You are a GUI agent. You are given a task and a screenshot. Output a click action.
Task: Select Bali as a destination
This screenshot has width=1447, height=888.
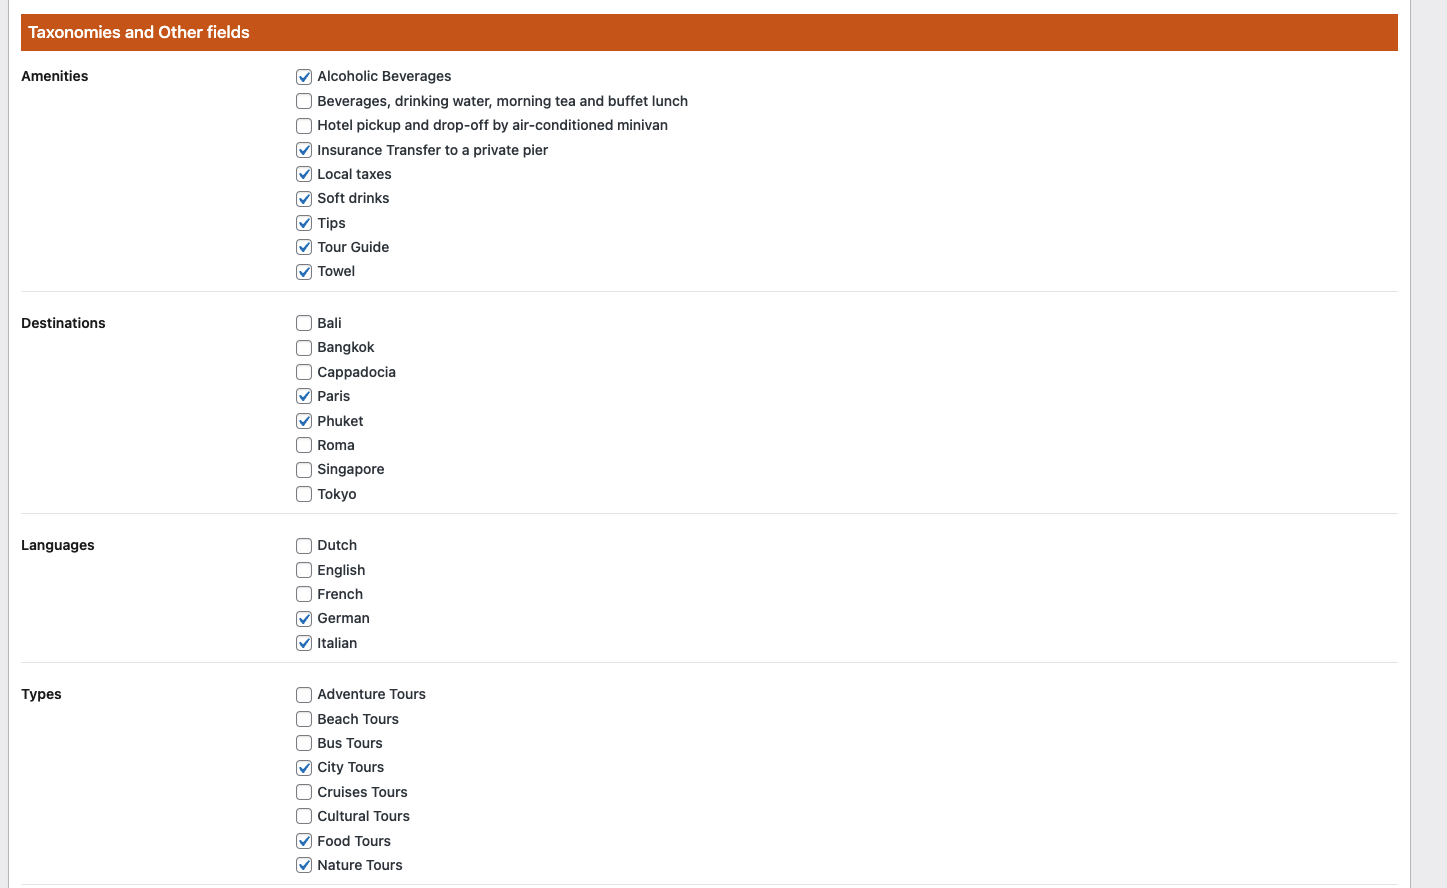(304, 323)
